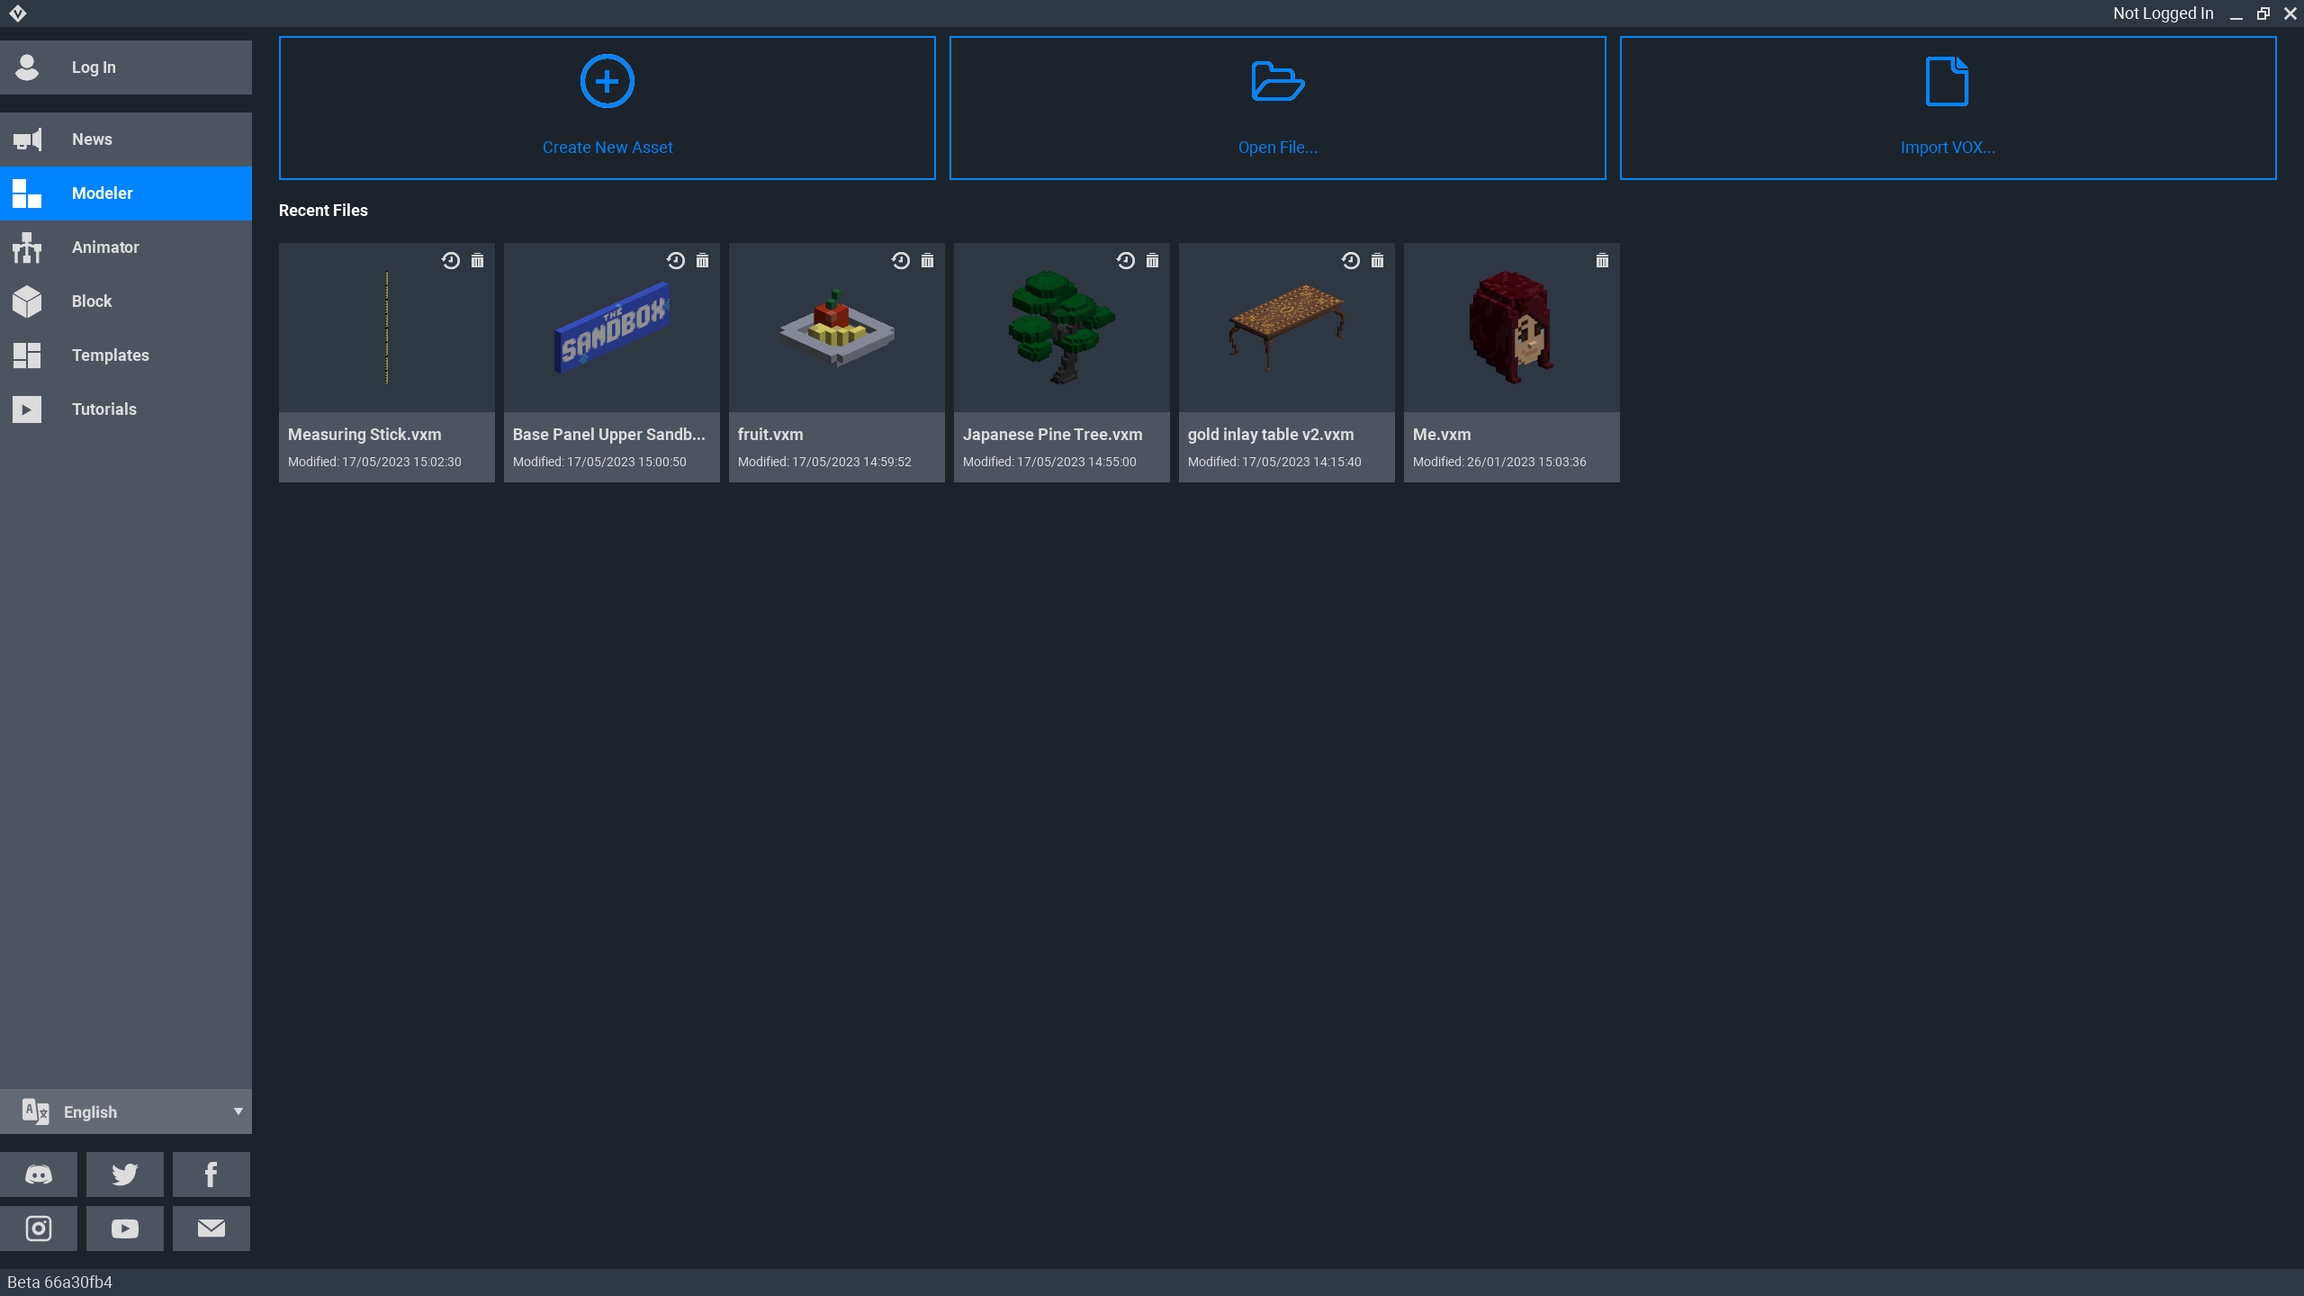Click the Discord icon button
The width and height of the screenshot is (2304, 1296).
coord(38,1174)
